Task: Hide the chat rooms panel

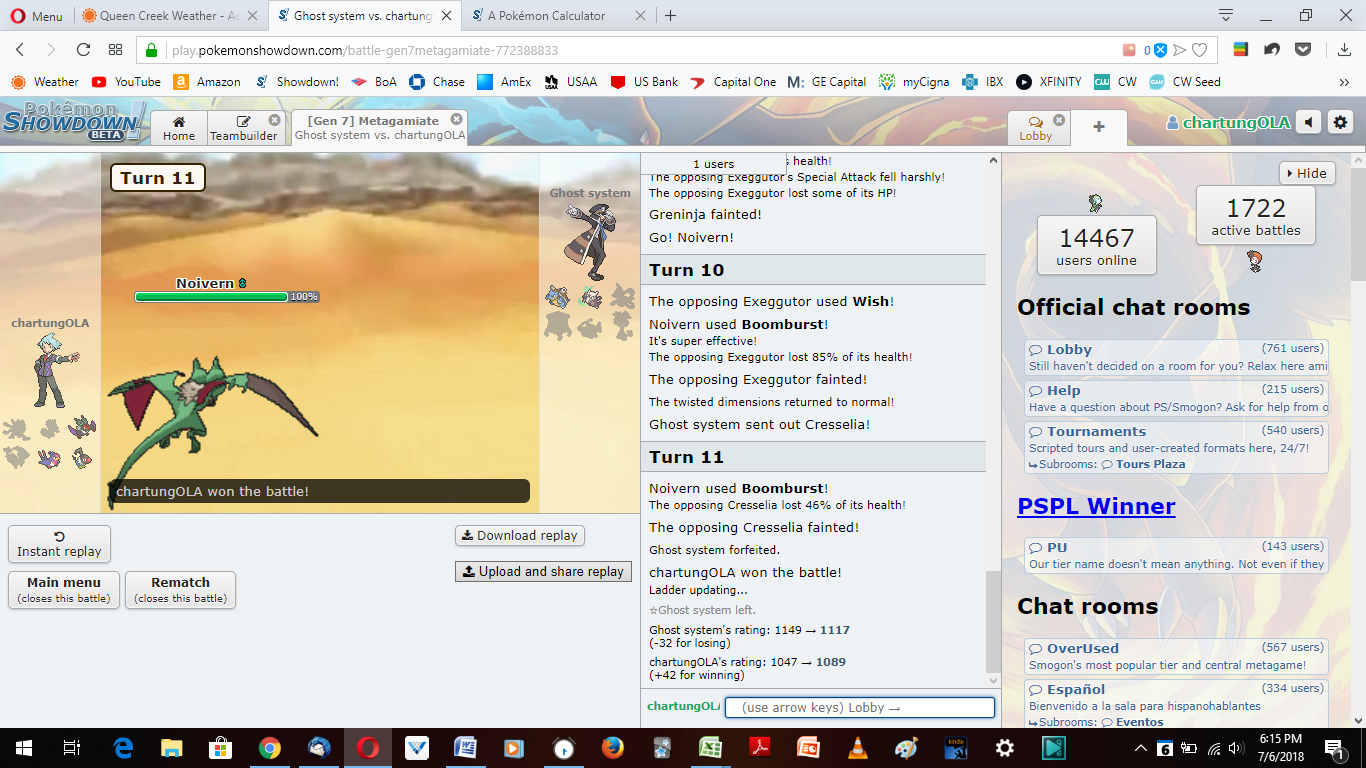Action: coord(1307,173)
